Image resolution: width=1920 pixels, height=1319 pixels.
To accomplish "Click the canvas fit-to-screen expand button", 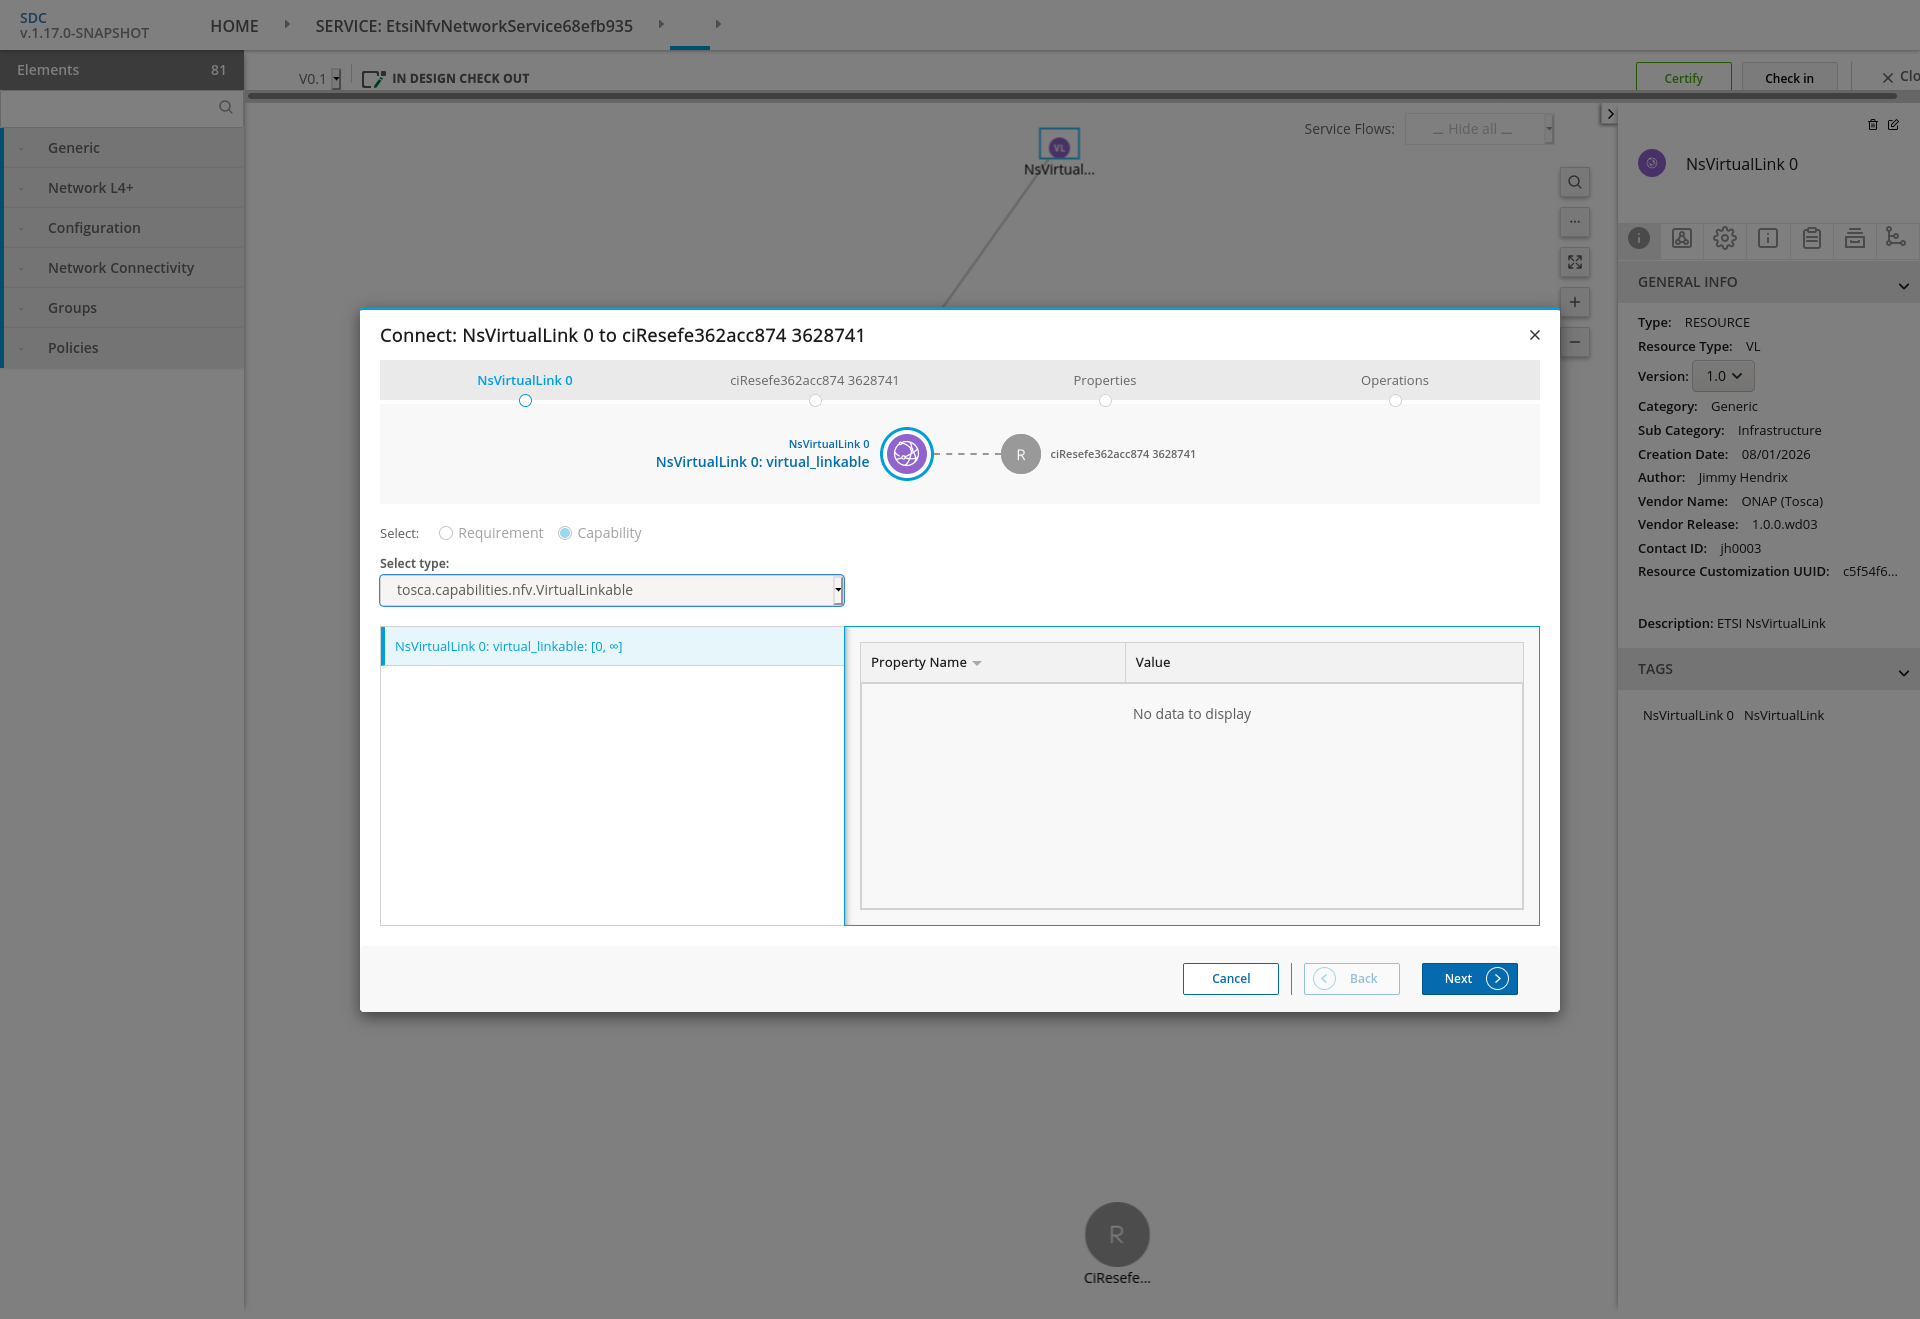I will (x=1575, y=262).
